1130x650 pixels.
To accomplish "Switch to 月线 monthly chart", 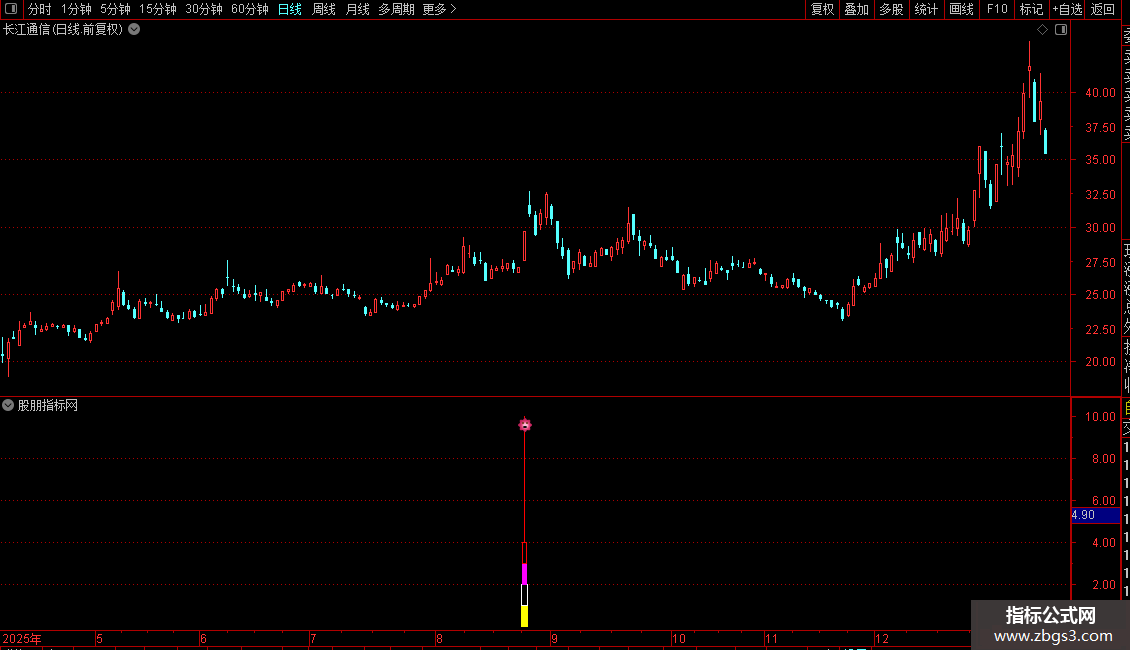I will coord(357,9).
